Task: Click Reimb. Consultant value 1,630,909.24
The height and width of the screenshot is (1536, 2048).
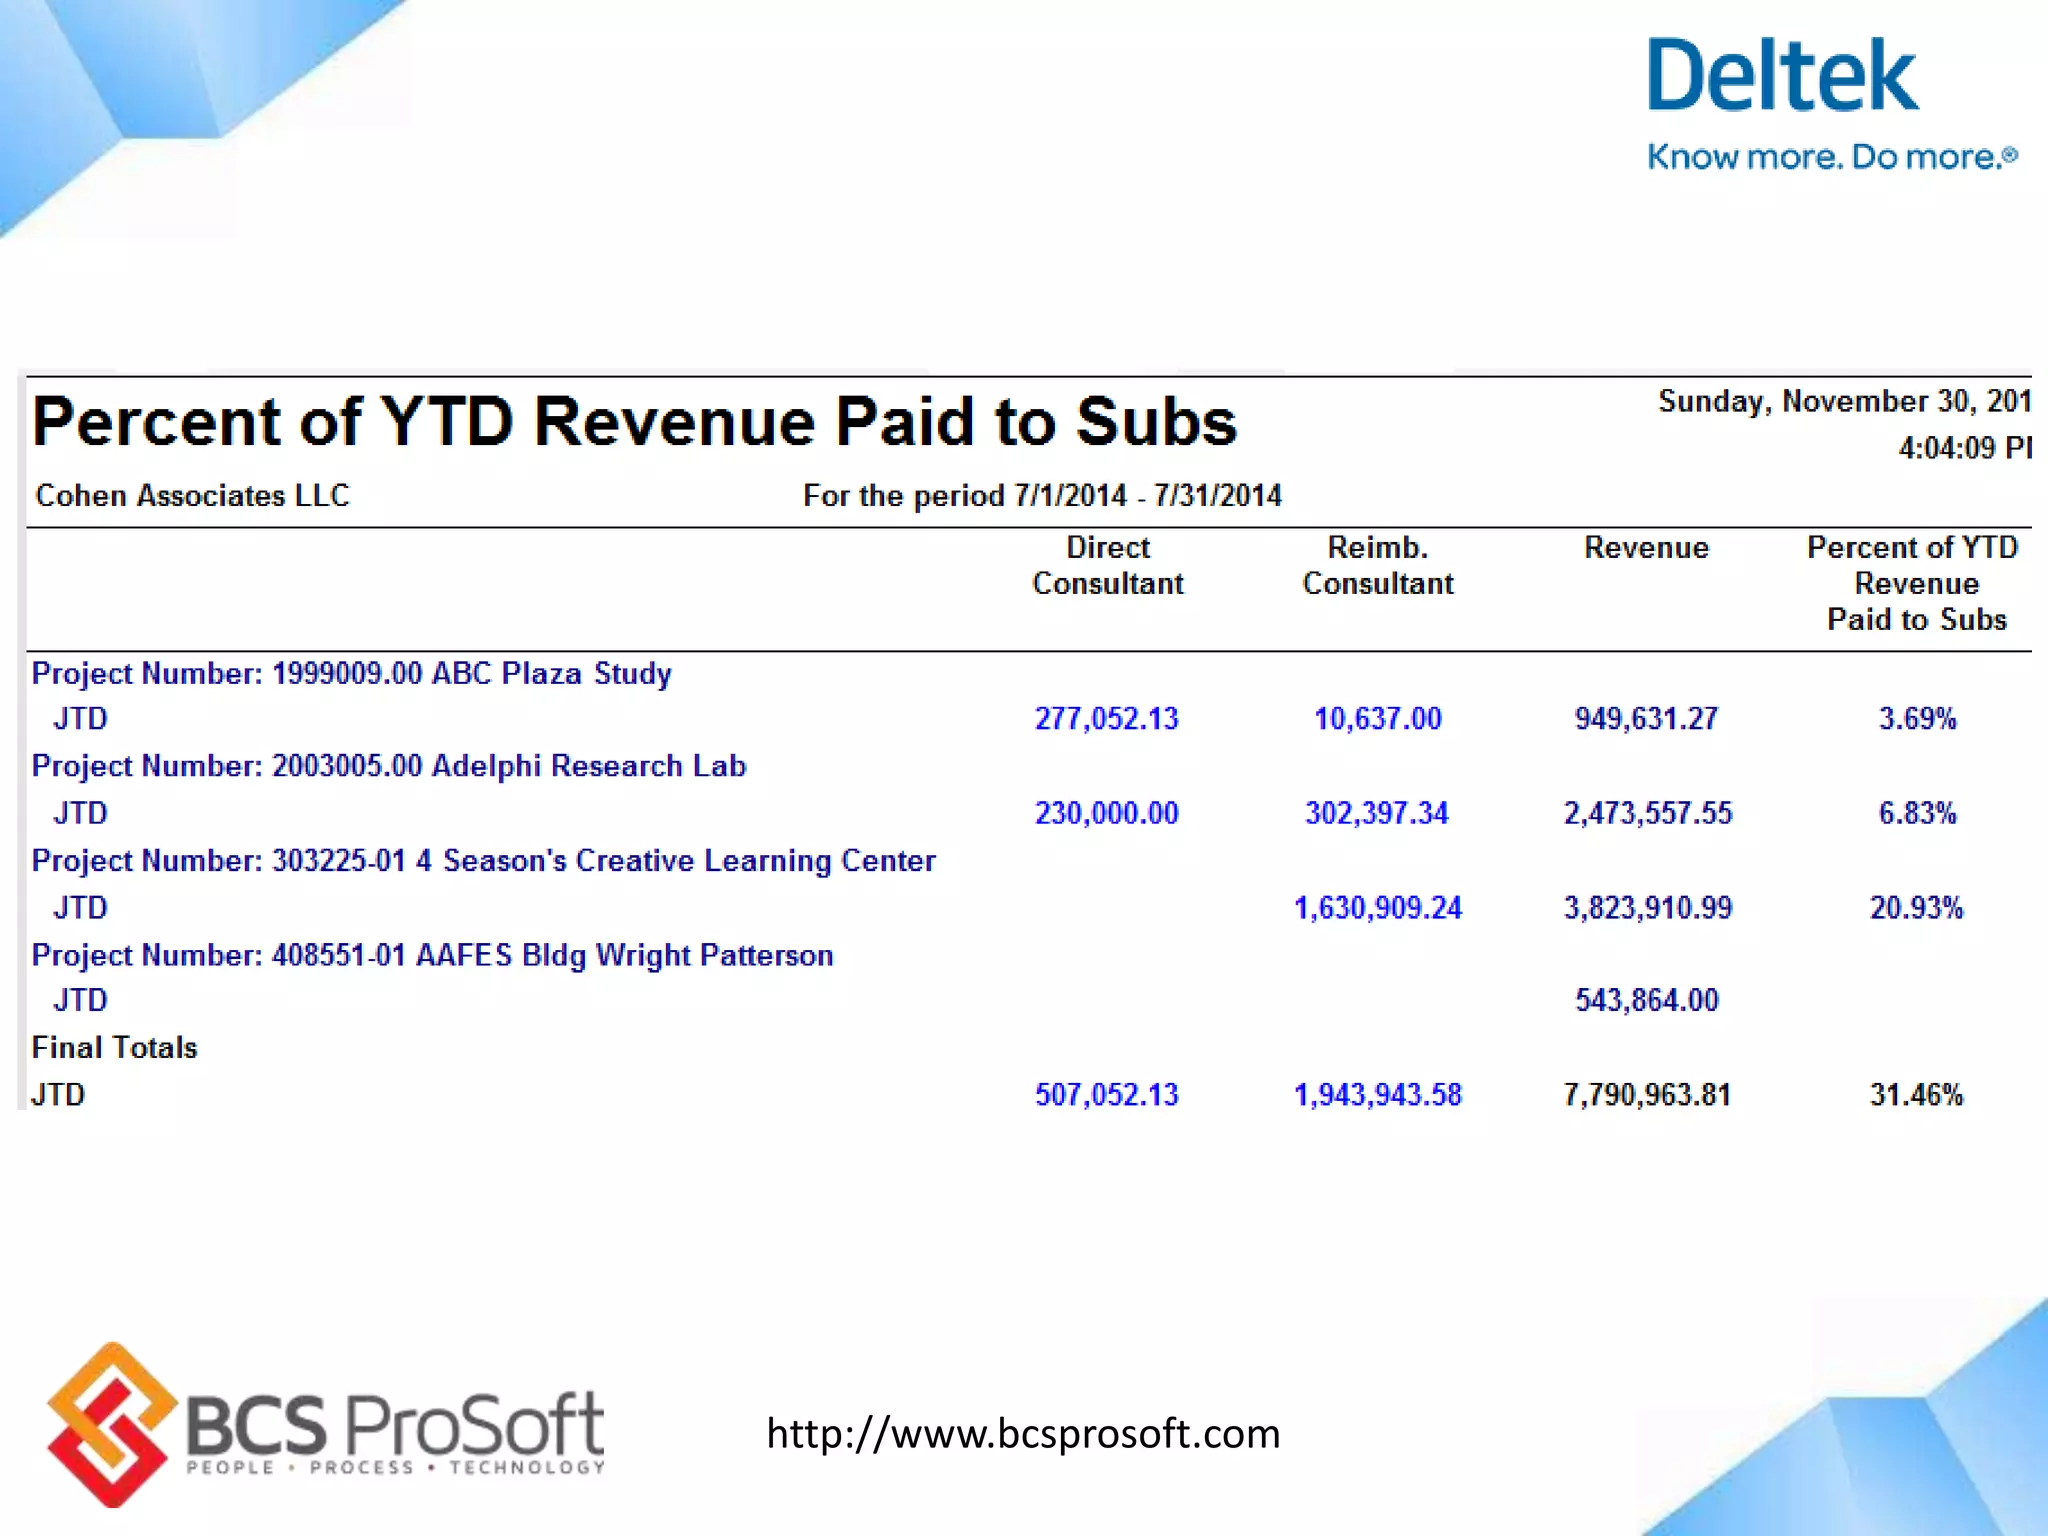Action: pos(1377,908)
